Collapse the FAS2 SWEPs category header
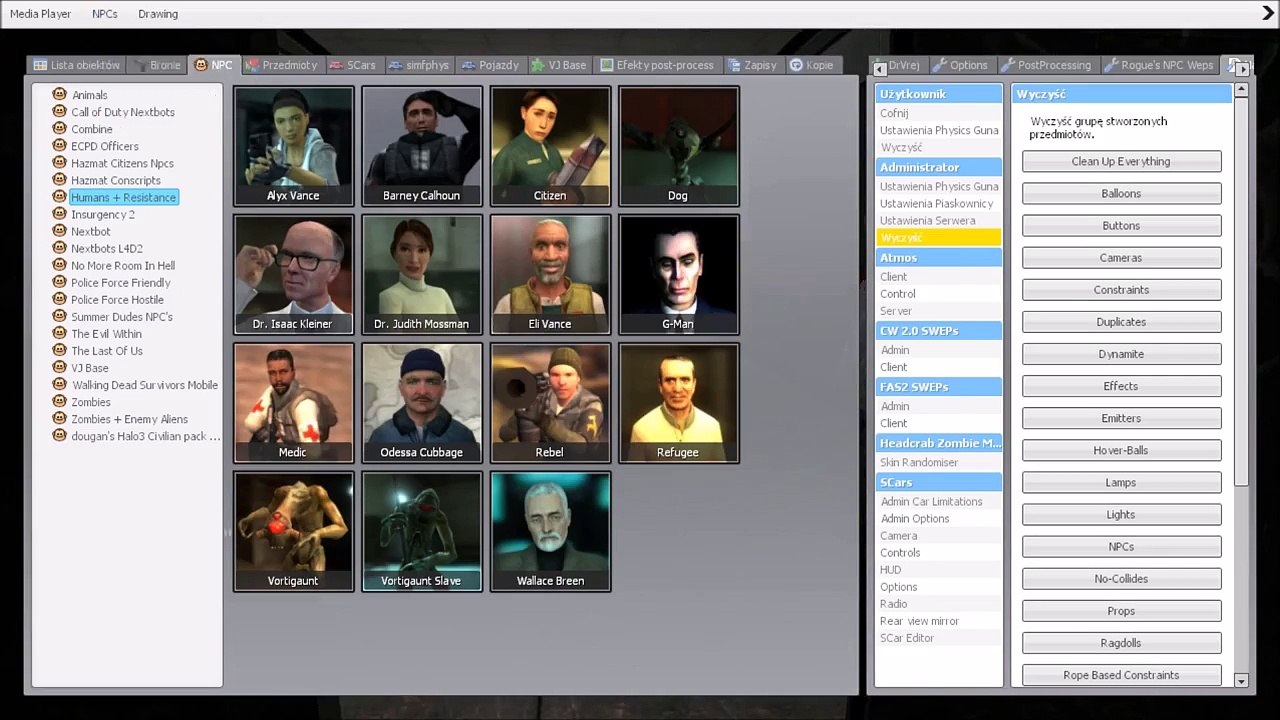The width and height of the screenshot is (1280, 720). [938, 387]
